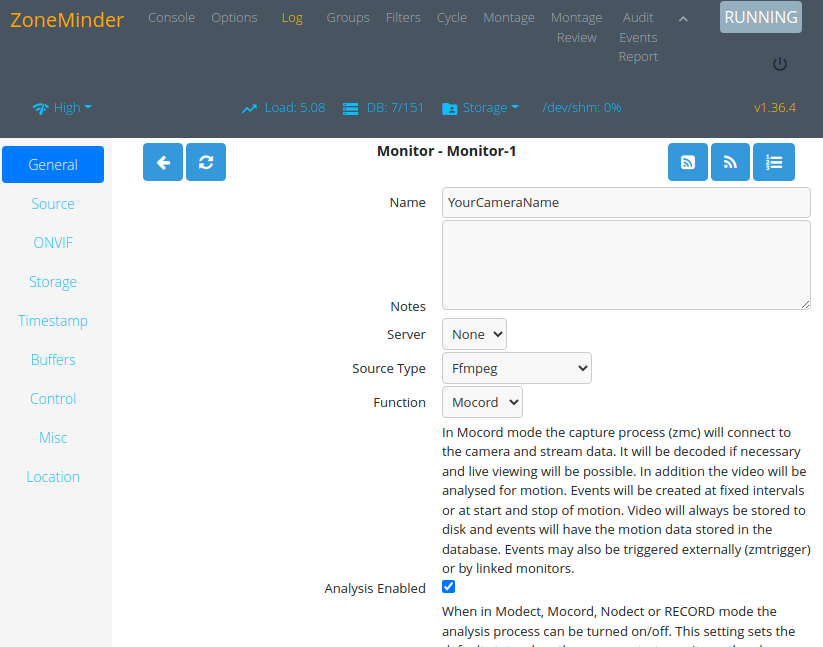The width and height of the screenshot is (823, 647).
Task: Open the Source Type dropdown
Action: point(516,368)
